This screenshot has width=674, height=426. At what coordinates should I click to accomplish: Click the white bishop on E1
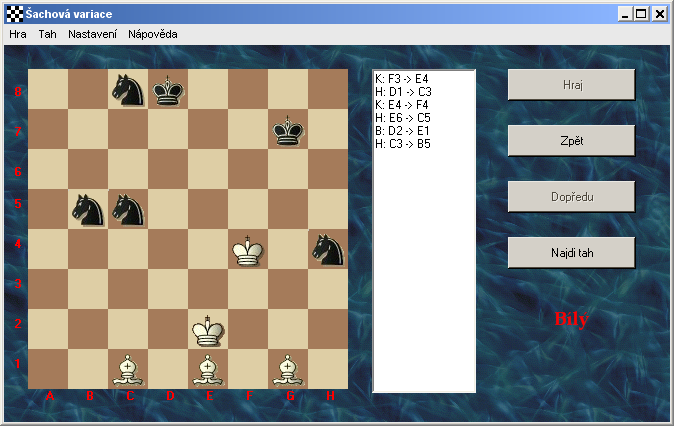point(208,369)
